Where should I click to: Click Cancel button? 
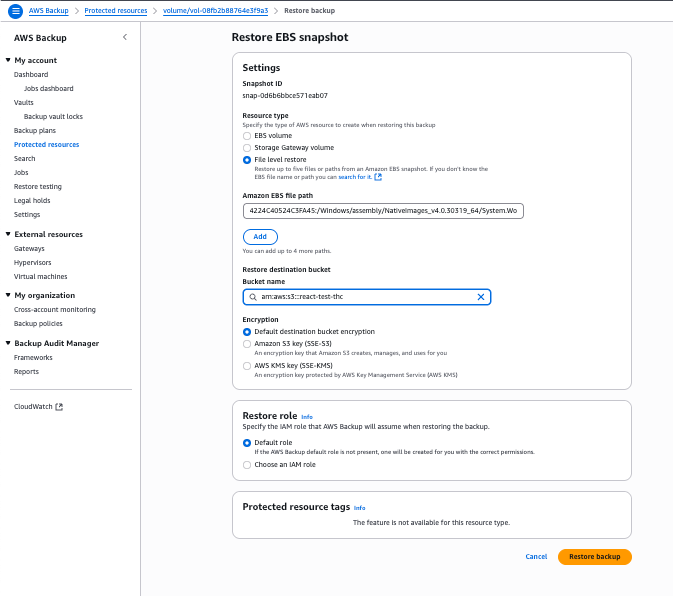tap(536, 556)
